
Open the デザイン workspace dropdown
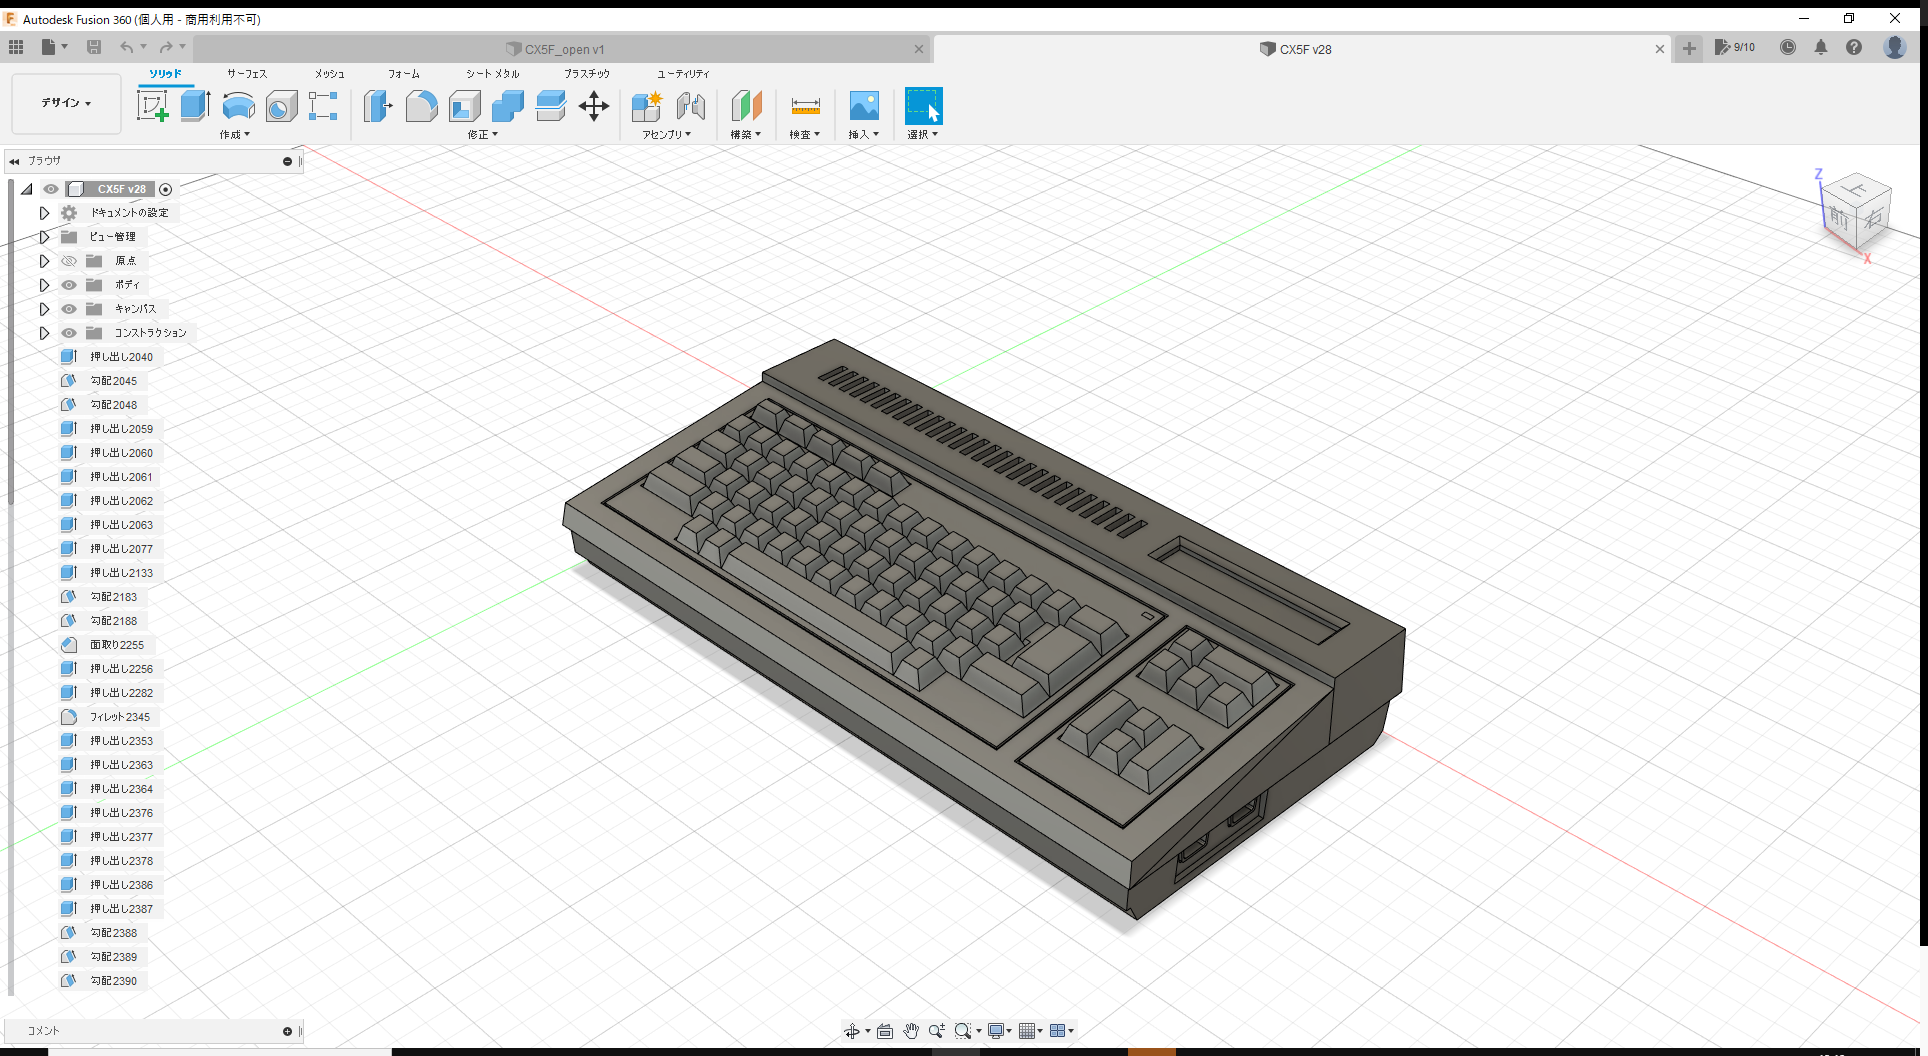65,103
